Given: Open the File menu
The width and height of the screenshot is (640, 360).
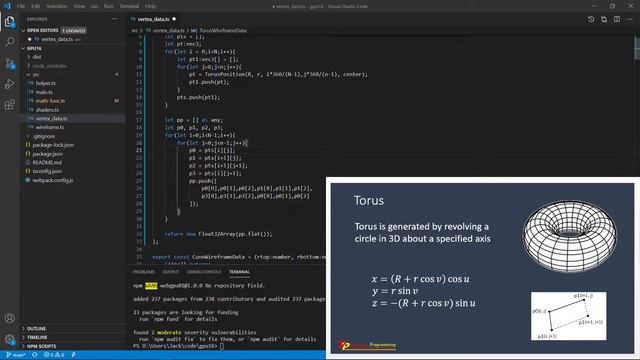Looking at the screenshot, I should [21, 6].
